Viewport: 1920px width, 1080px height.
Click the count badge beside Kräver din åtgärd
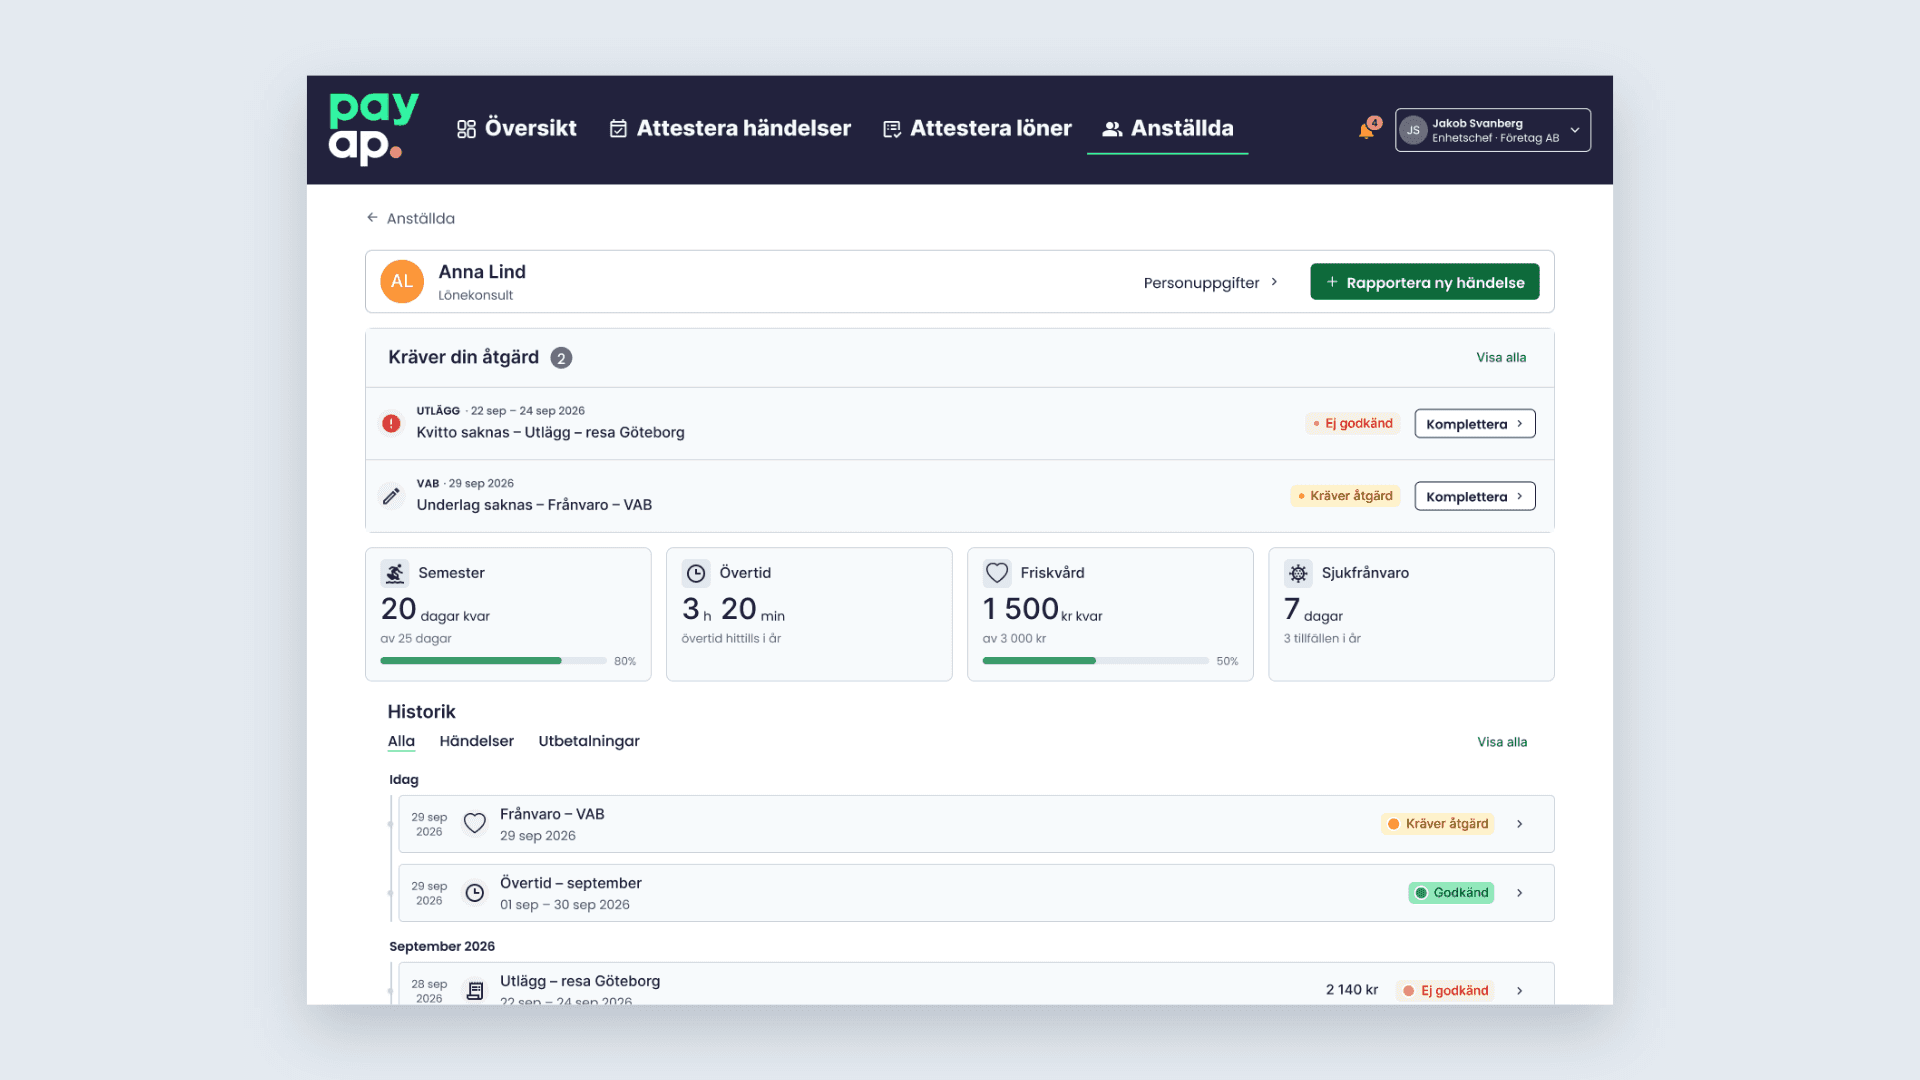pos(561,358)
